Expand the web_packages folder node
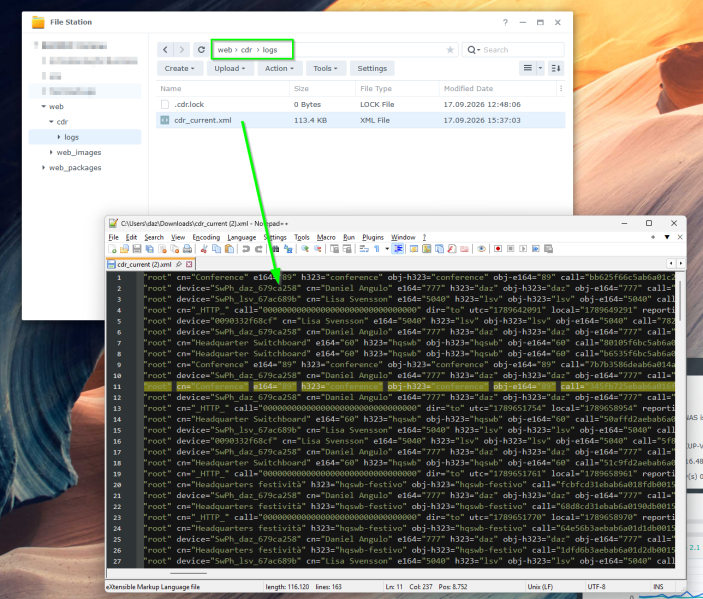The height and width of the screenshot is (599, 703). pyautogui.click(x=43, y=168)
